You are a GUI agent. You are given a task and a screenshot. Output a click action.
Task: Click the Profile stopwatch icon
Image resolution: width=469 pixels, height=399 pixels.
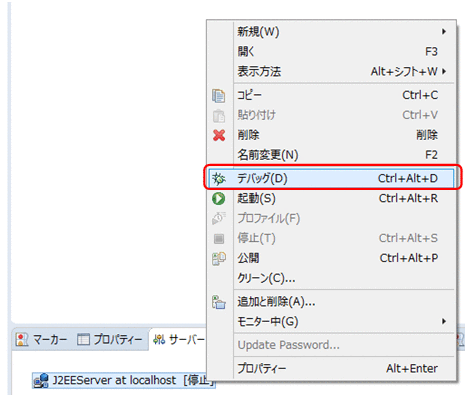click(x=219, y=218)
